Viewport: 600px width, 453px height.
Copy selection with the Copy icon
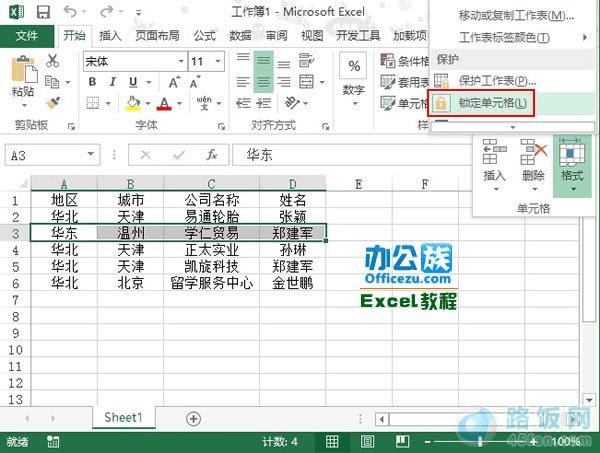click(x=52, y=81)
